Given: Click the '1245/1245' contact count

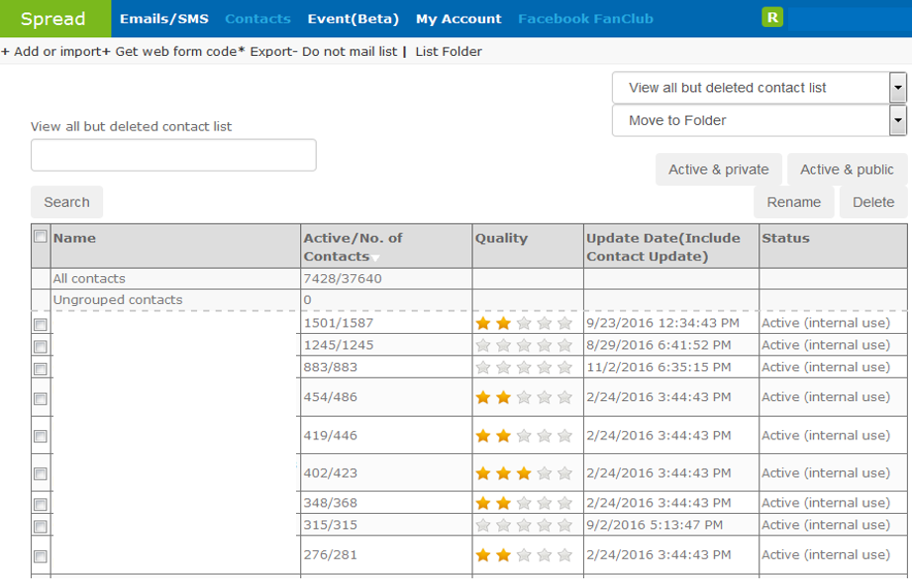Looking at the screenshot, I should click(339, 345).
